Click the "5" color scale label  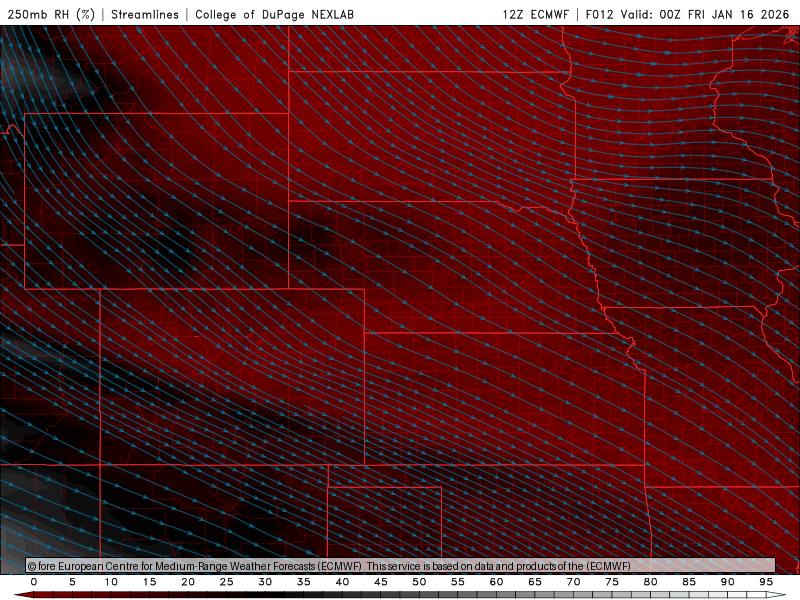tap(72, 582)
